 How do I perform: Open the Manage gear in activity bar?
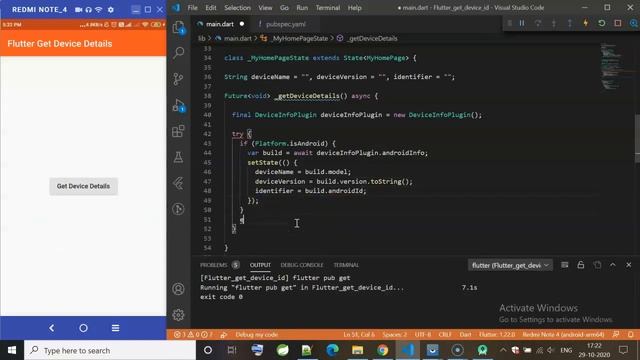click(178, 315)
